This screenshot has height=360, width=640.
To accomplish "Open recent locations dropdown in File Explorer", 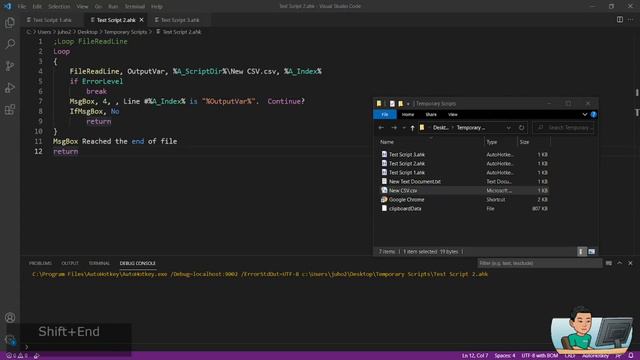I will (404, 128).
